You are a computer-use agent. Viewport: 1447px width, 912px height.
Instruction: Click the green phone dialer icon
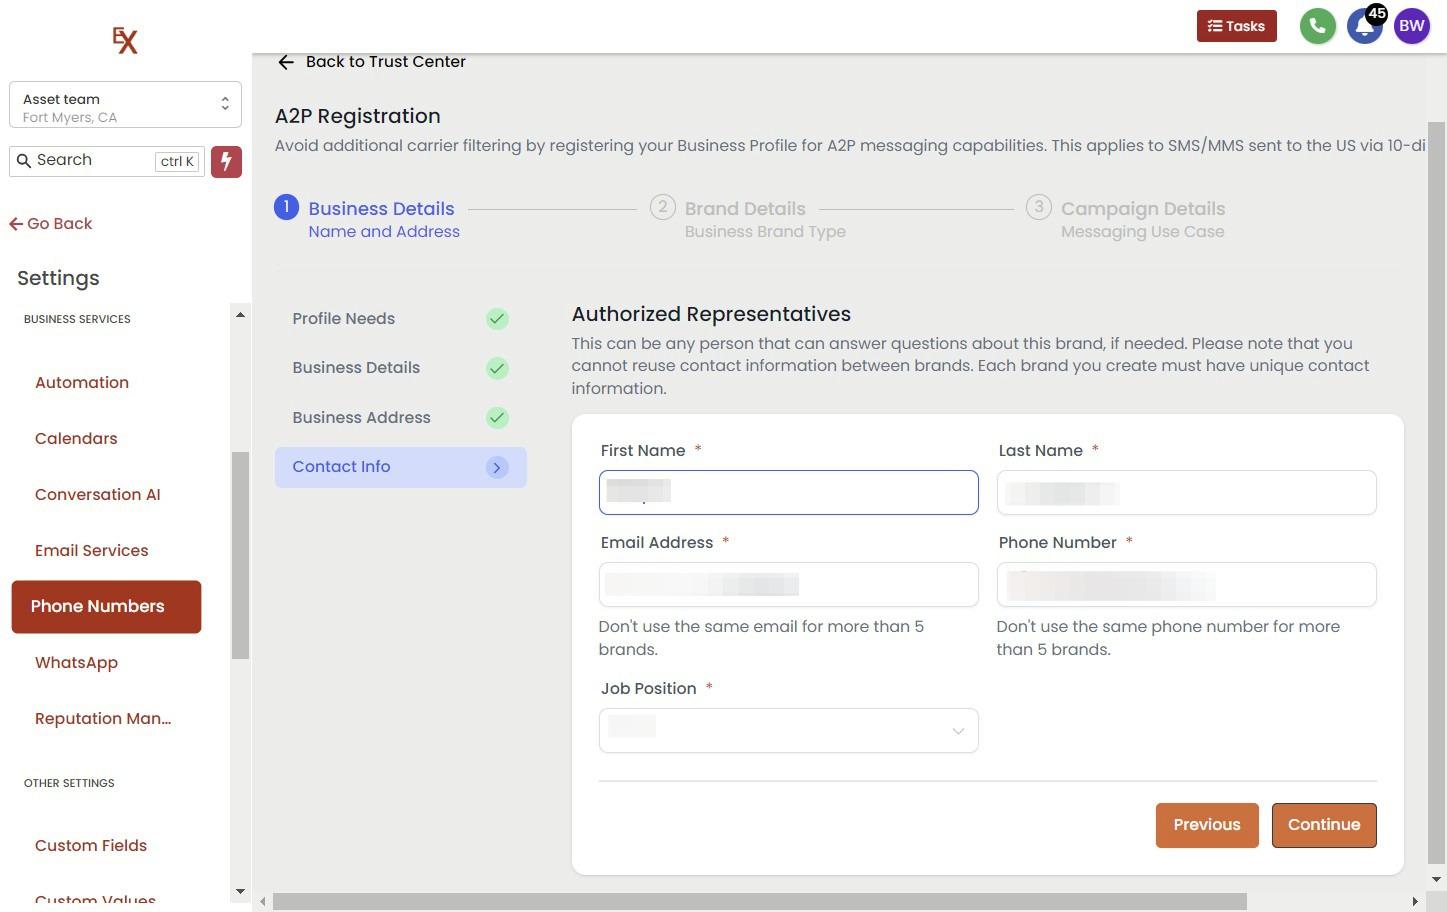point(1317,26)
